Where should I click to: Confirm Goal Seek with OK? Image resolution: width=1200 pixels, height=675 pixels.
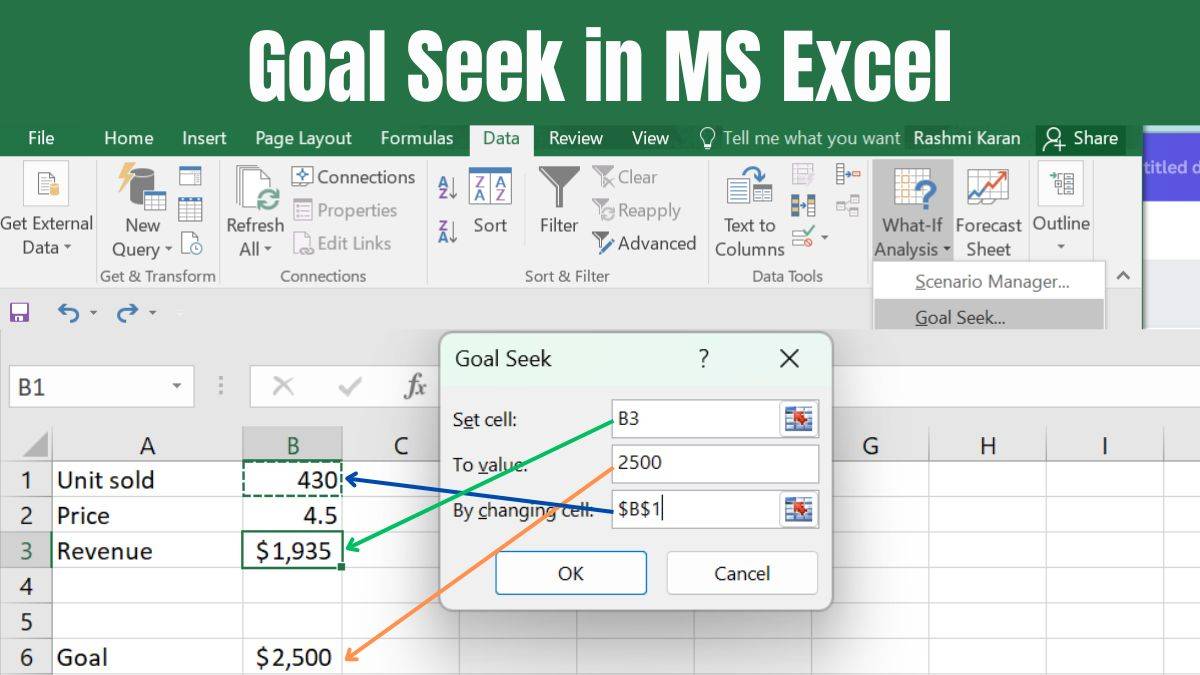(x=571, y=573)
